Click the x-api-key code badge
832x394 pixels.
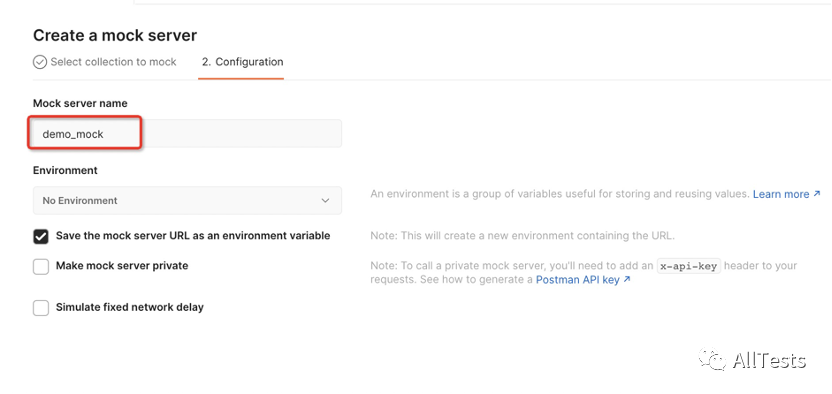point(688,266)
